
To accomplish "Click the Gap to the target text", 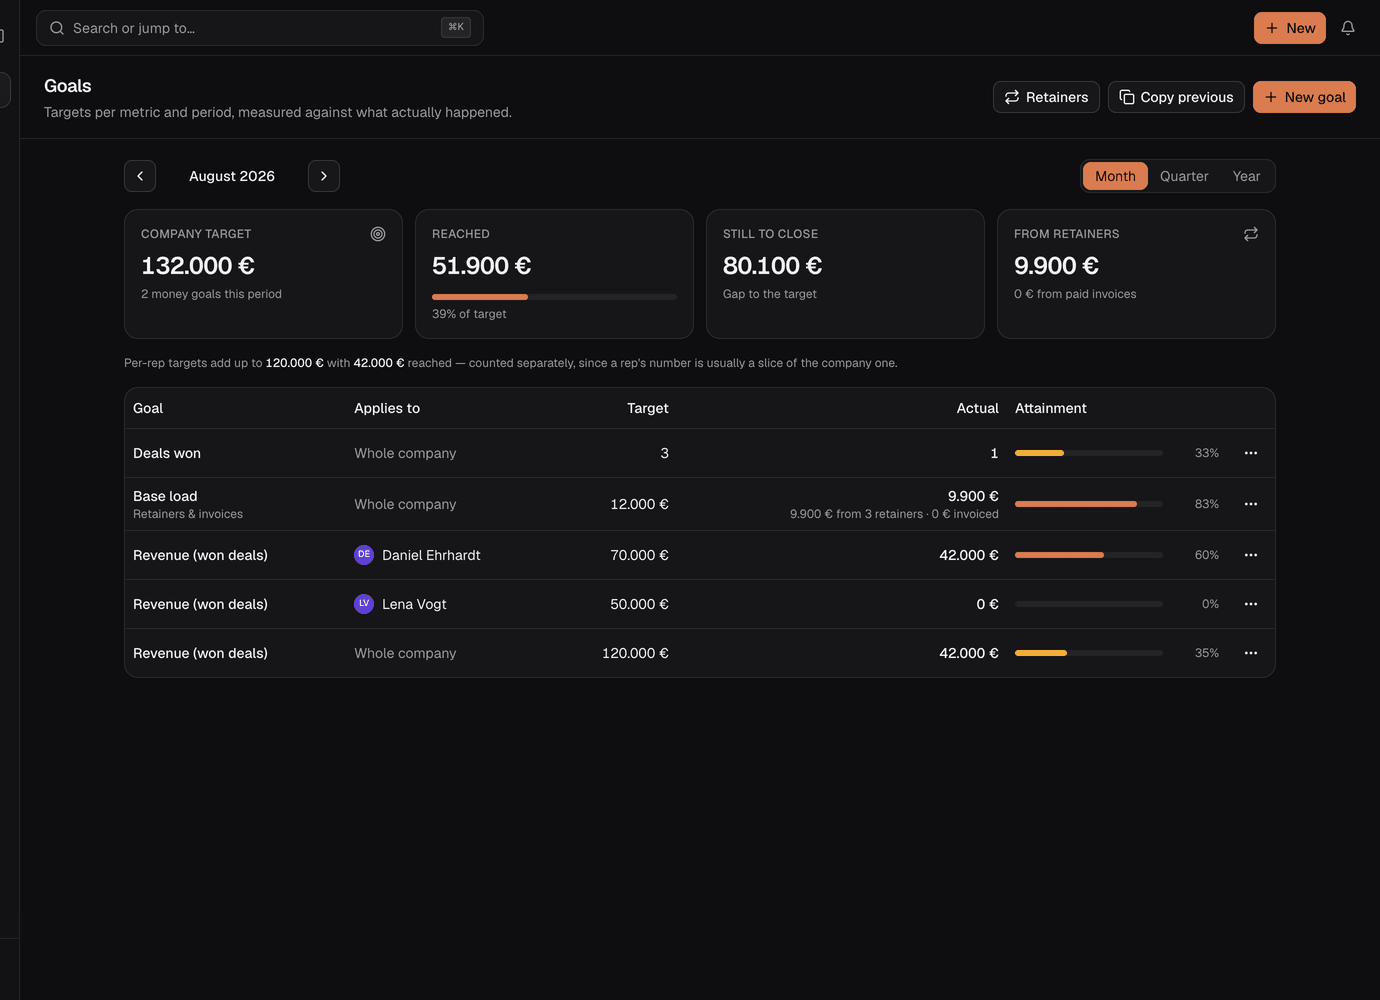I will (770, 294).
